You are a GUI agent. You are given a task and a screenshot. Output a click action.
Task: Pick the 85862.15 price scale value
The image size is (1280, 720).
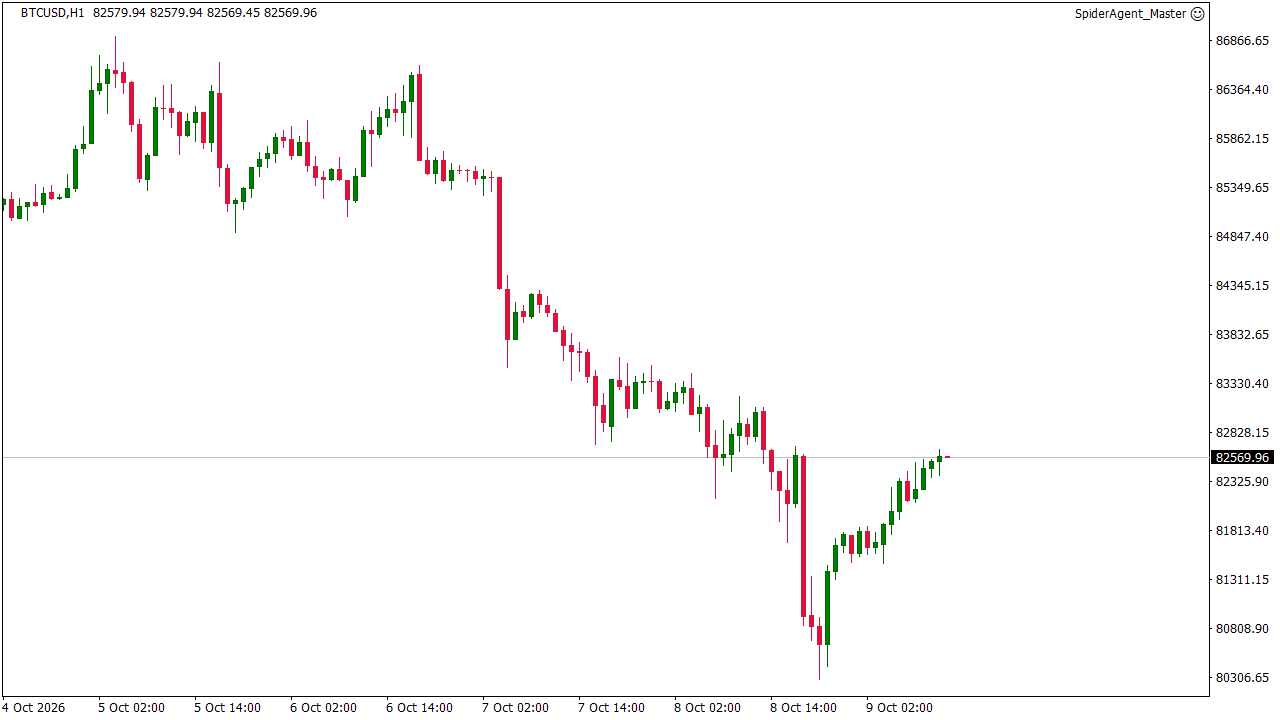click(x=1241, y=139)
